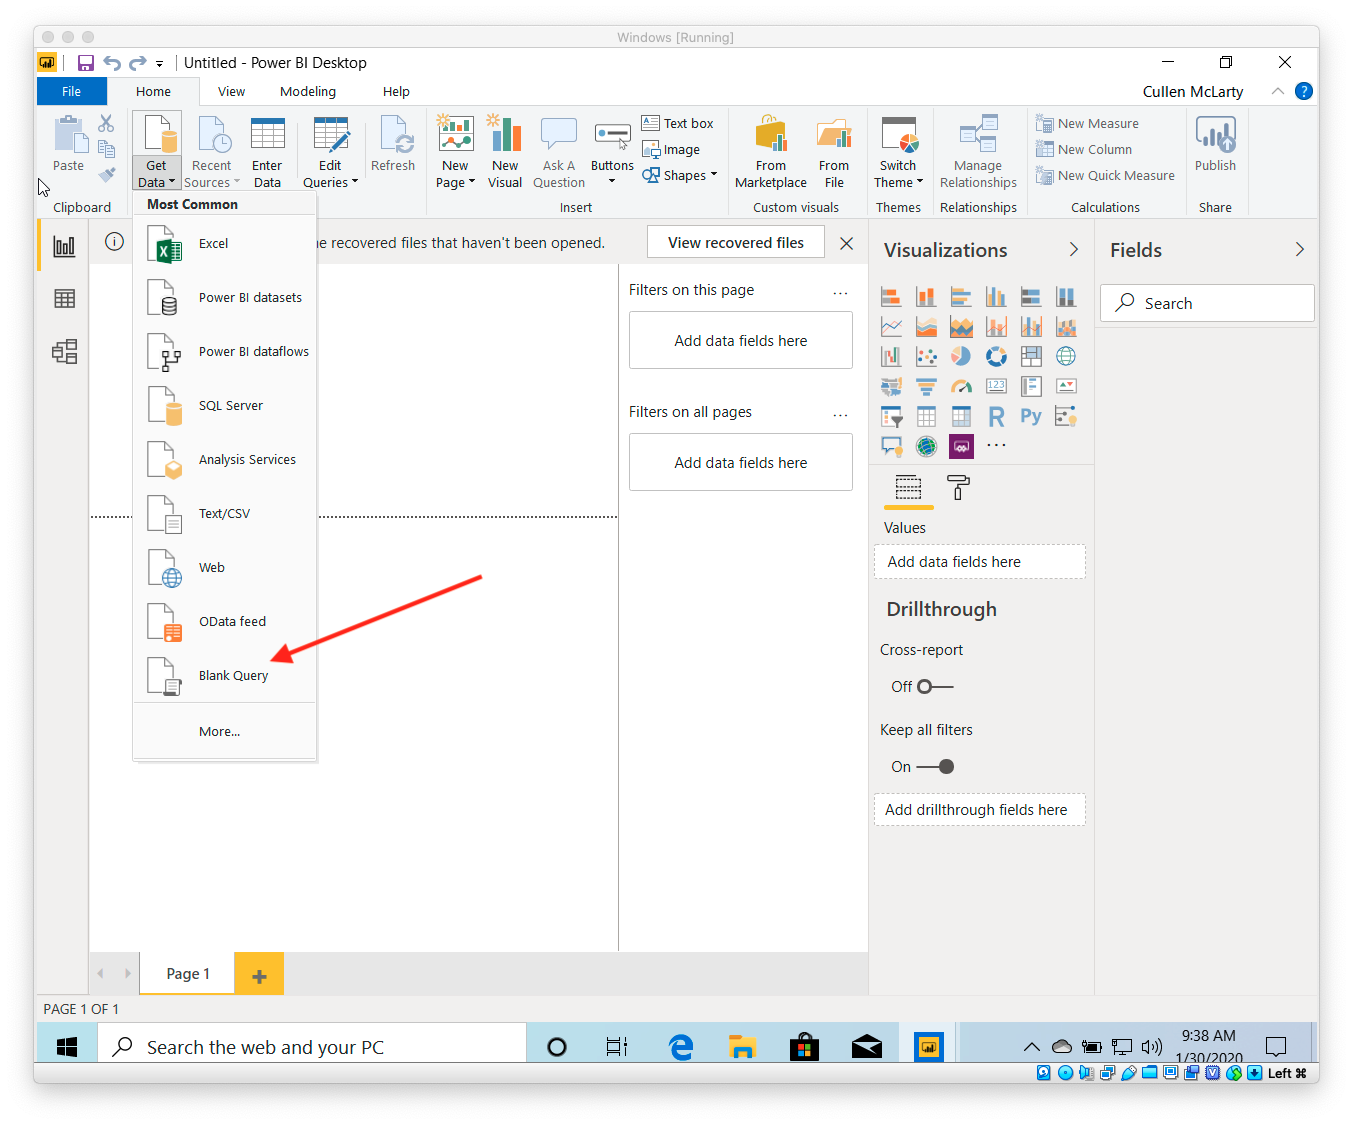Collapse the Visualizations pane chevron
The image size is (1353, 1125).
pyautogui.click(x=1074, y=249)
